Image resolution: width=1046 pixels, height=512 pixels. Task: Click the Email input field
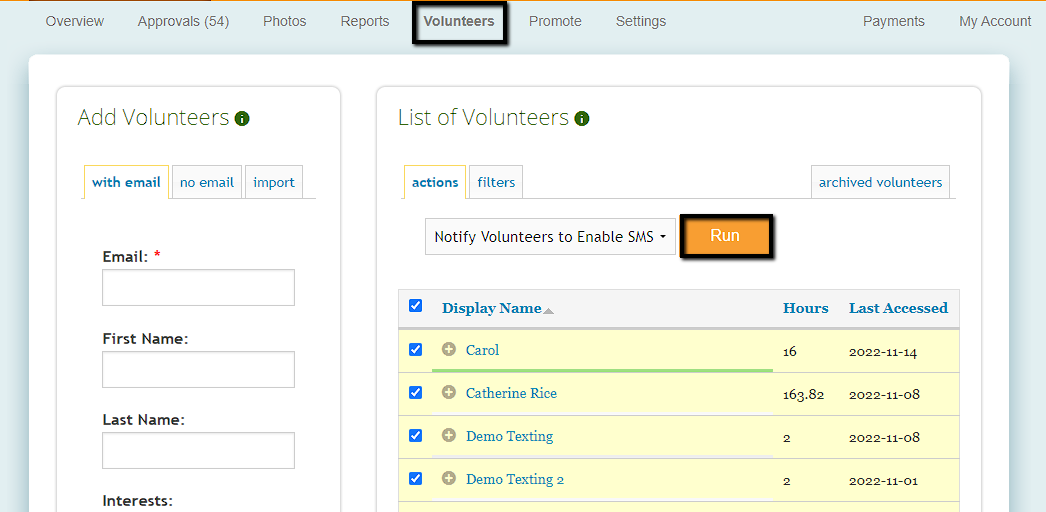198,287
